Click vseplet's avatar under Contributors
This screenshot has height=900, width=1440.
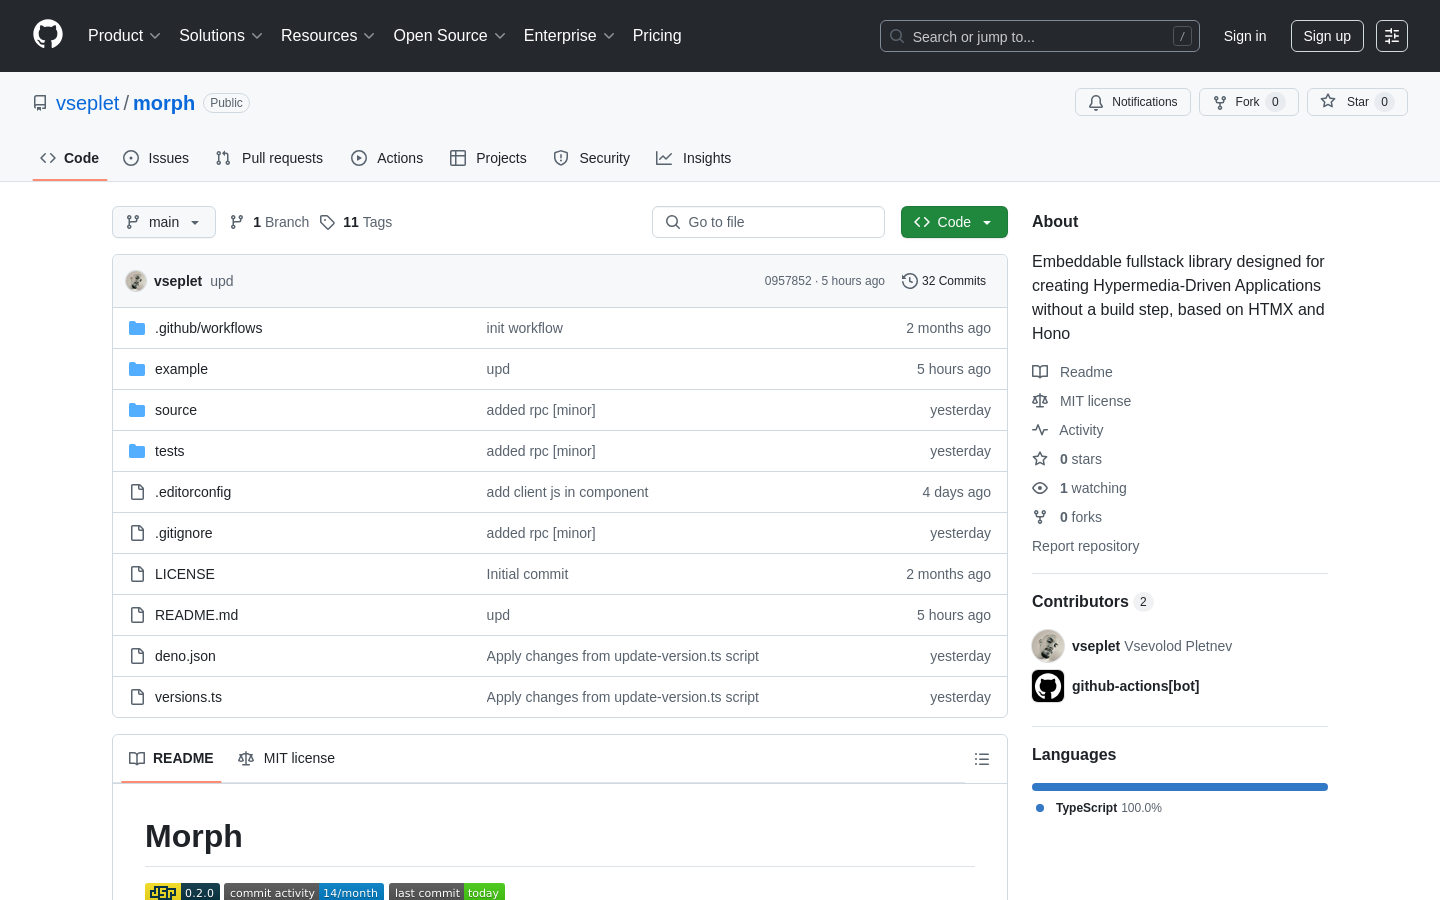coord(1048,646)
